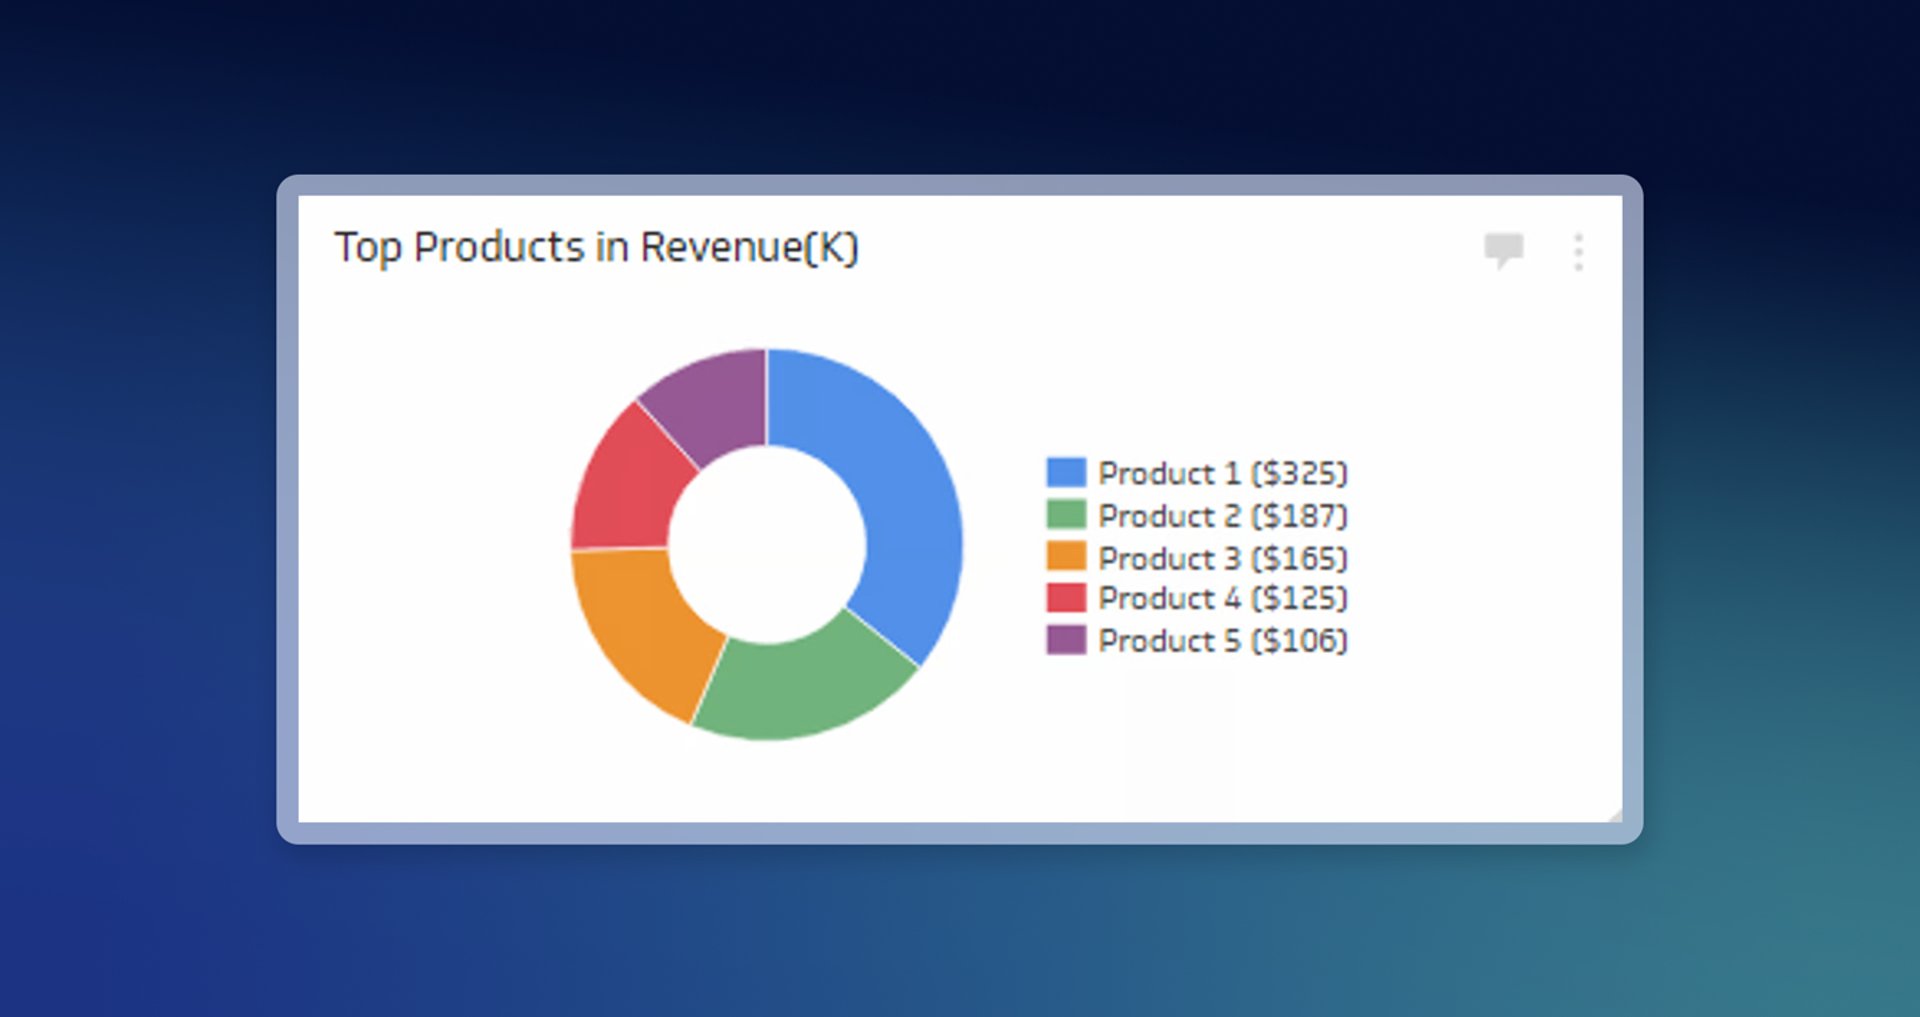Click the orange Product 3 legend swatch
This screenshot has height=1017, width=1920.
coord(1066,557)
